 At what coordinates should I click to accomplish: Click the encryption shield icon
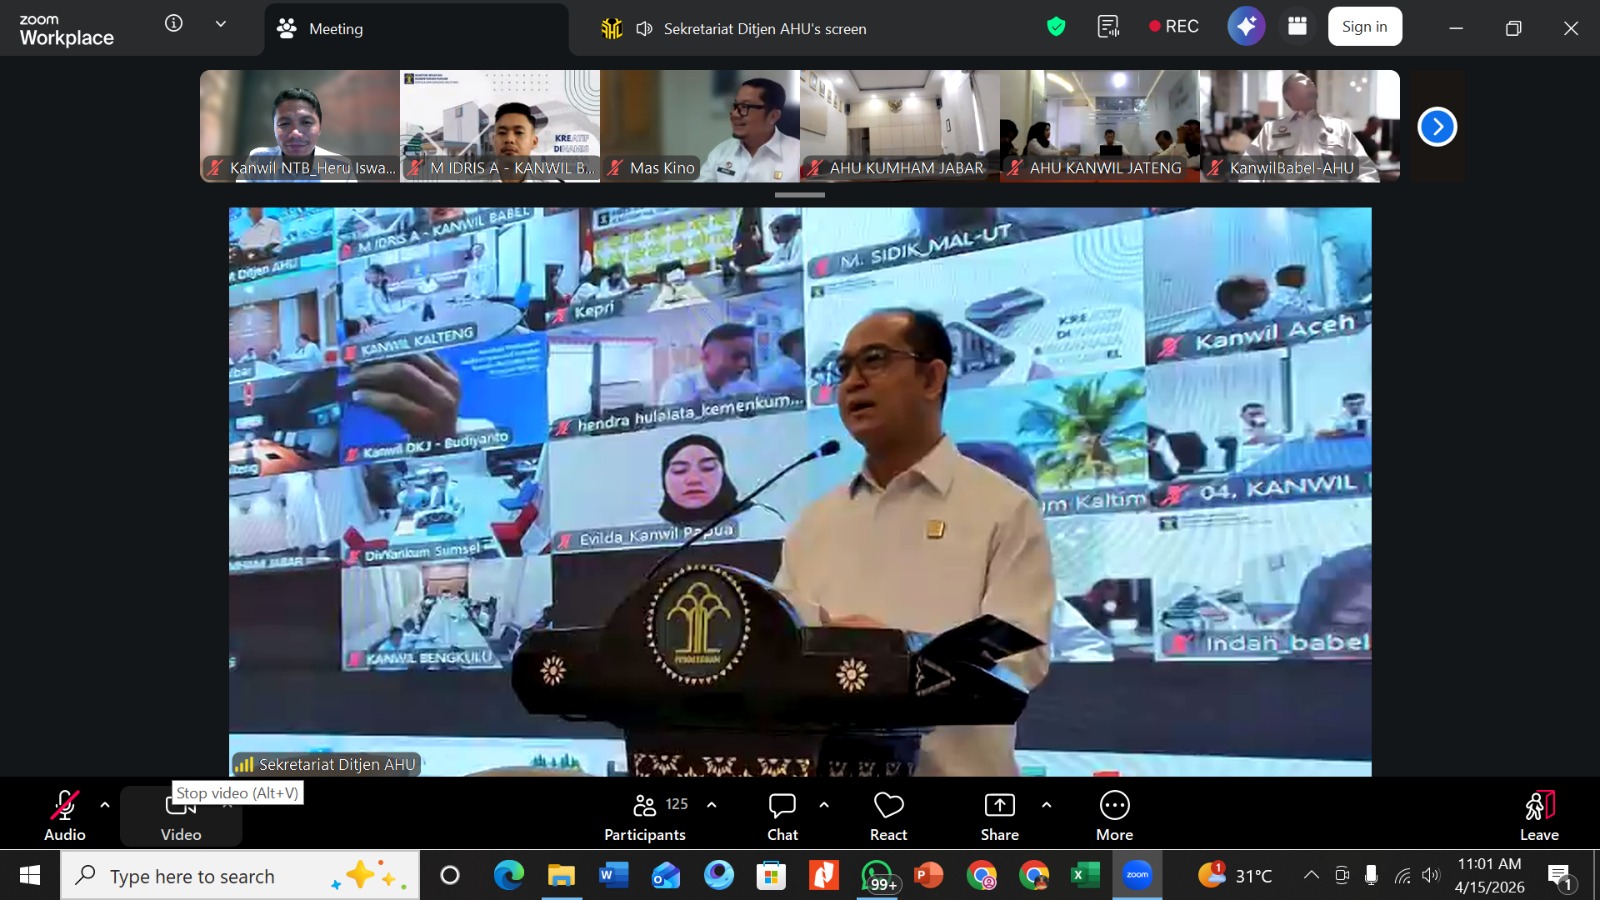pos(1056,27)
